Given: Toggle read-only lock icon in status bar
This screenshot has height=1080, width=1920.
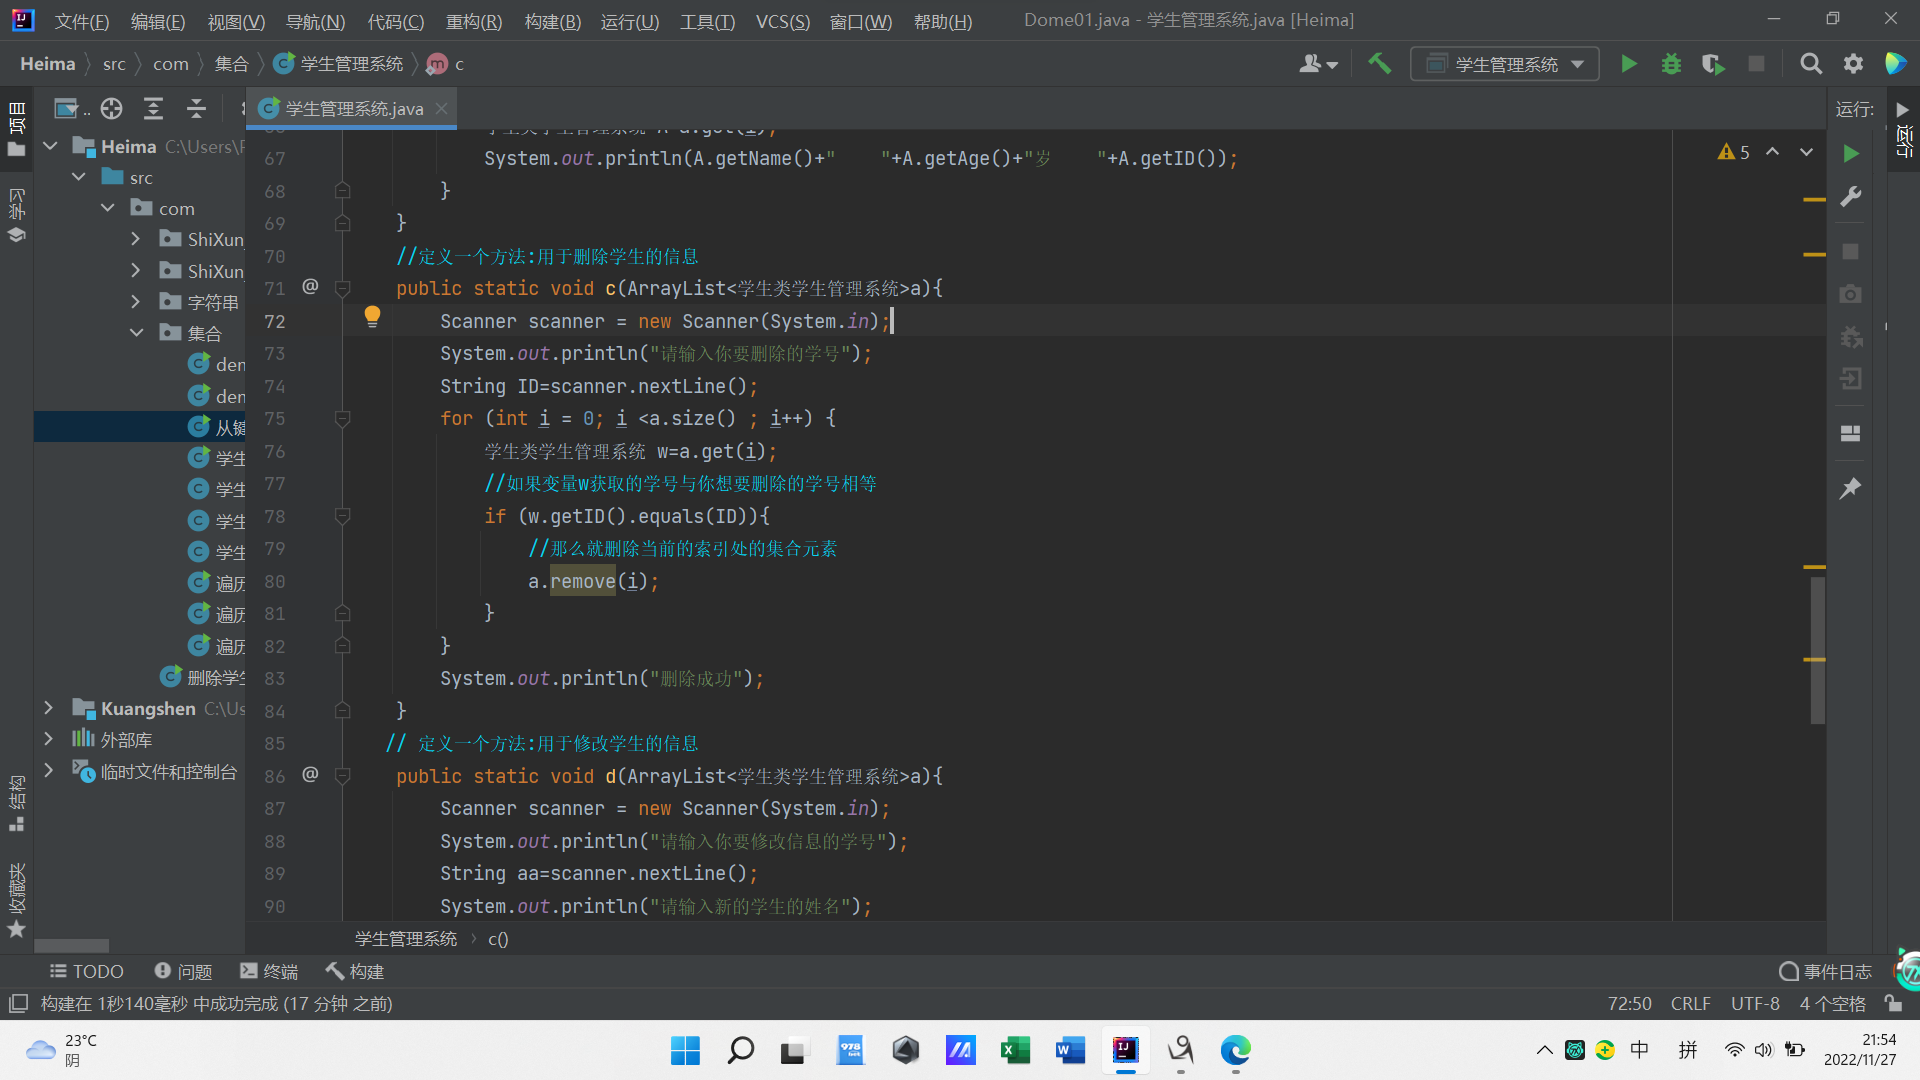Looking at the screenshot, I should (x=1892, y=1003).
